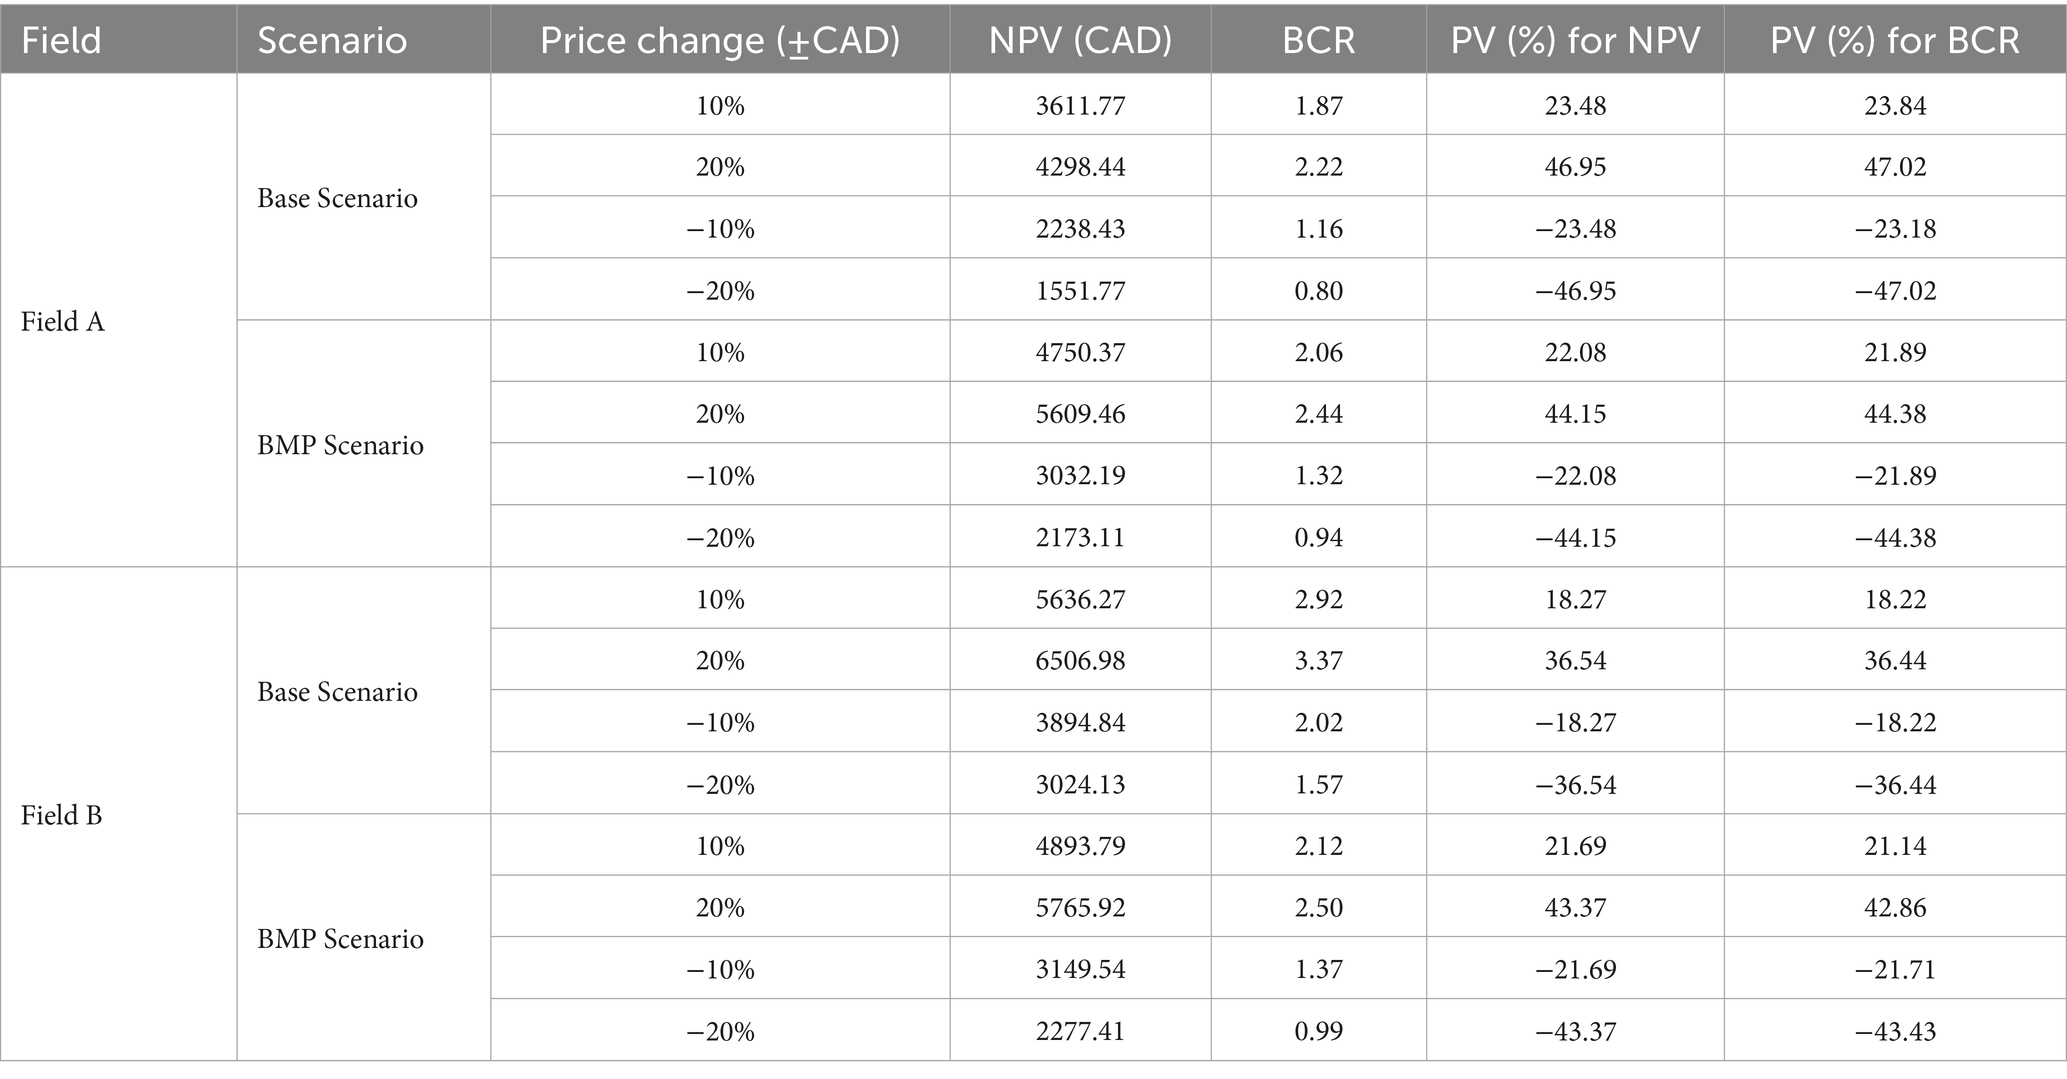The width and height of the screenshot is (2067, 1079).
Task: Select the Field B row label
Action: tap(62, 816)
